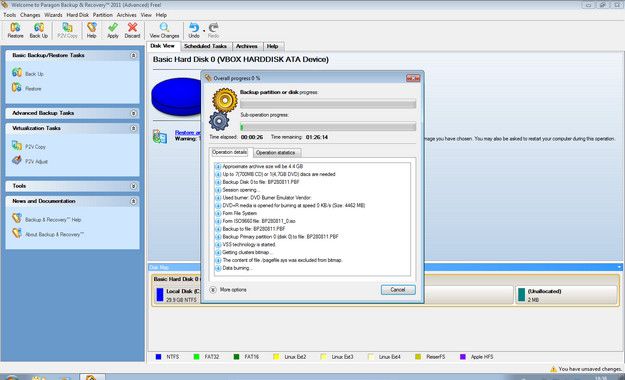Screen dimensions: 625x380
Task: Click the 'Used burner: DVD Burner Emulator' entry
Action: (267, 198)
